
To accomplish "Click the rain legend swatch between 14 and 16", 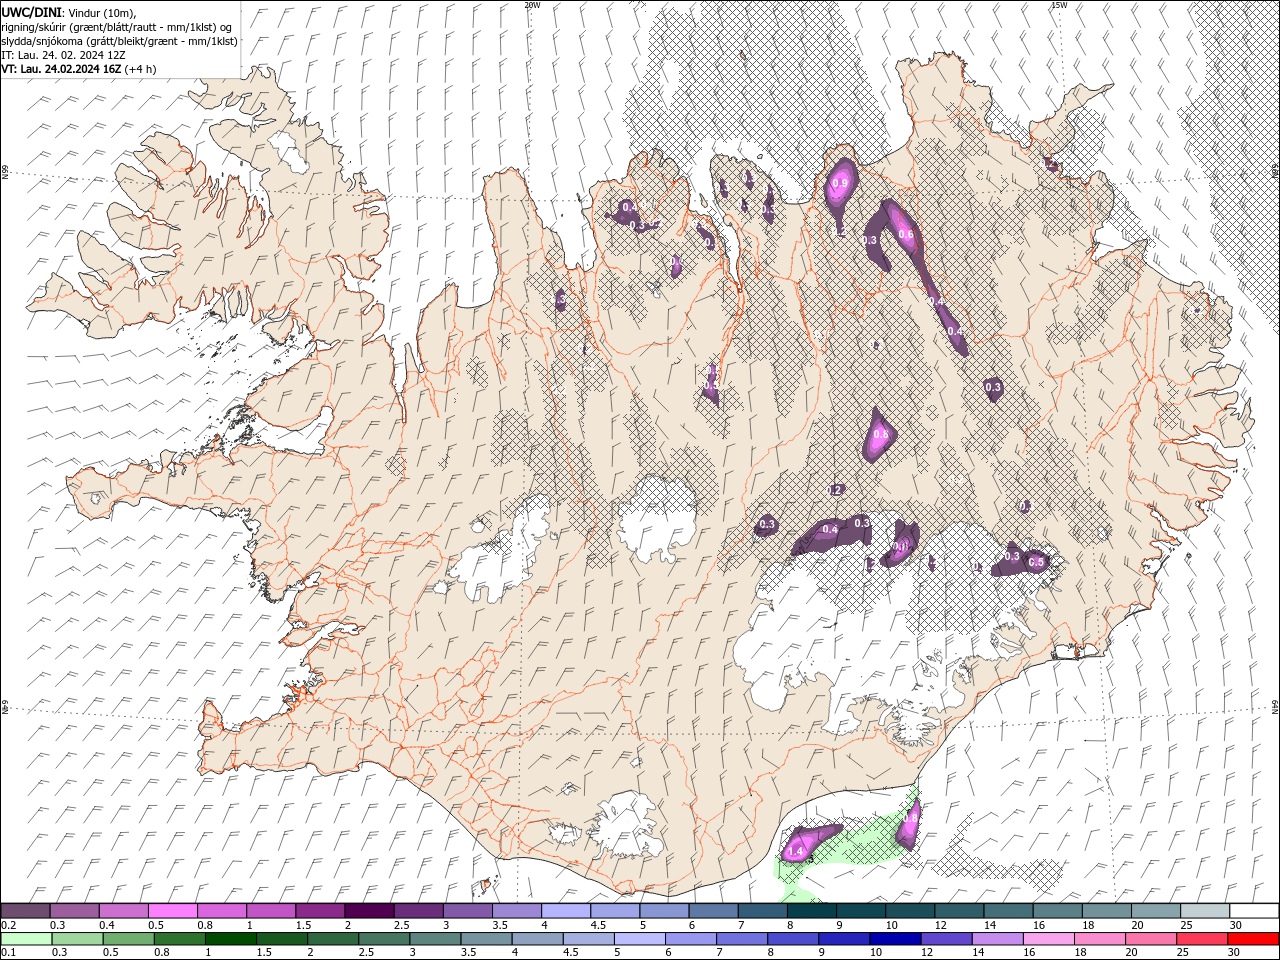I will tap(998, 939).
